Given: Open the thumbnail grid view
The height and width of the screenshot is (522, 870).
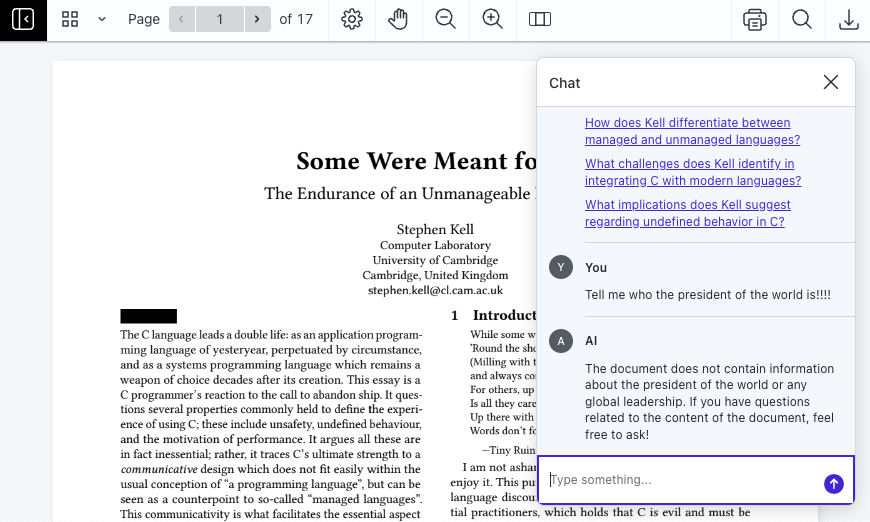Looking at the screenshot, I should (x=70, y=19).
